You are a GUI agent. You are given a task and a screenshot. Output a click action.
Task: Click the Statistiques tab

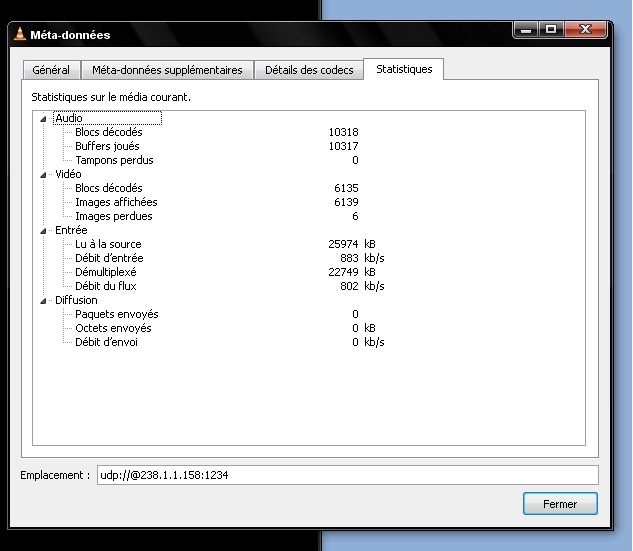(x=404, y=69)
